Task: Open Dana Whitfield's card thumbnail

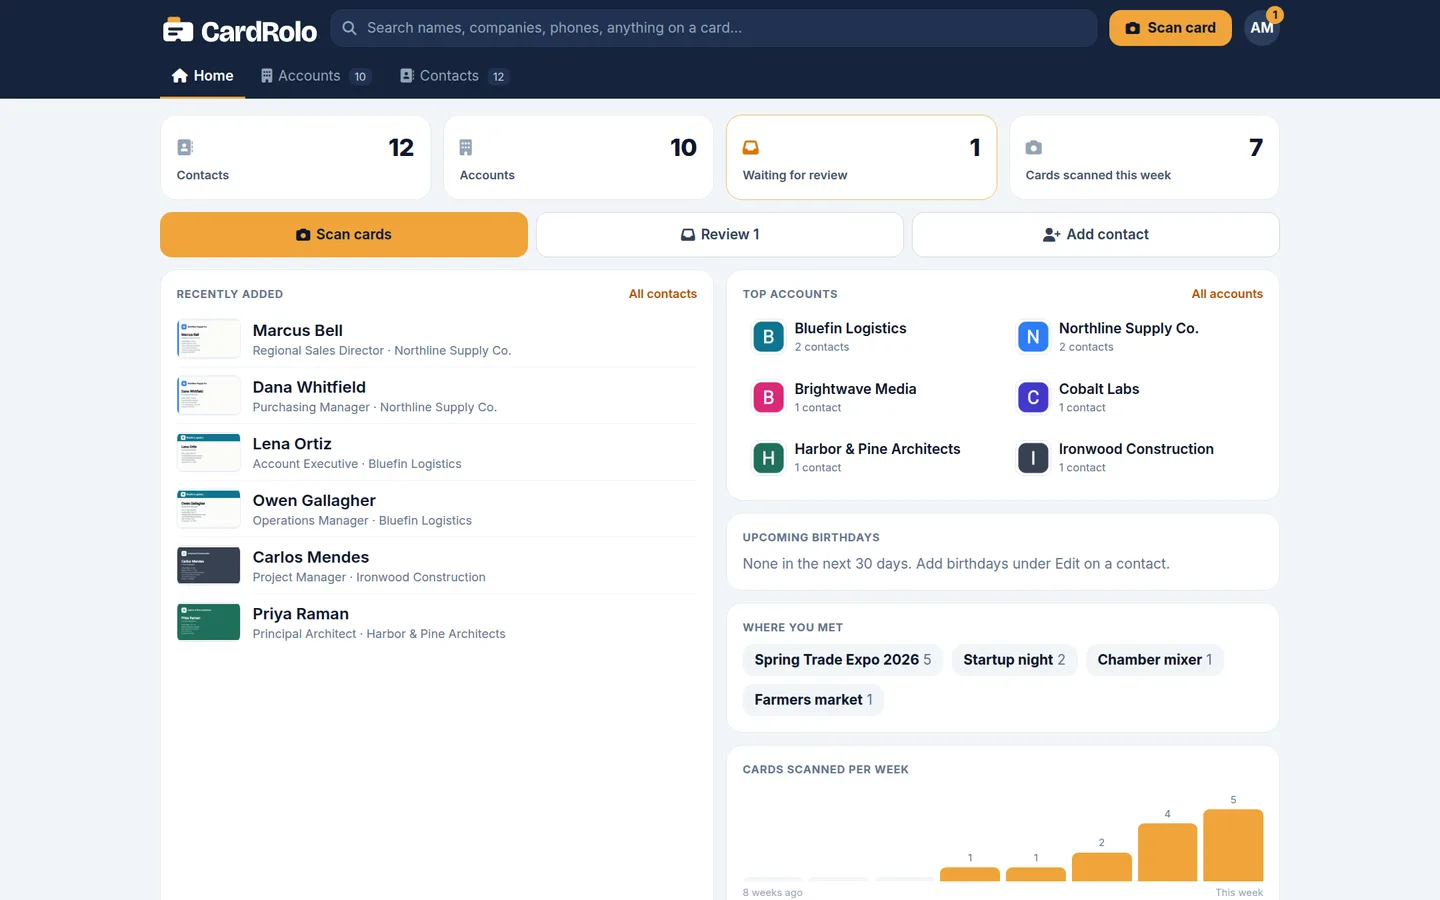Action: coord(209,396)
